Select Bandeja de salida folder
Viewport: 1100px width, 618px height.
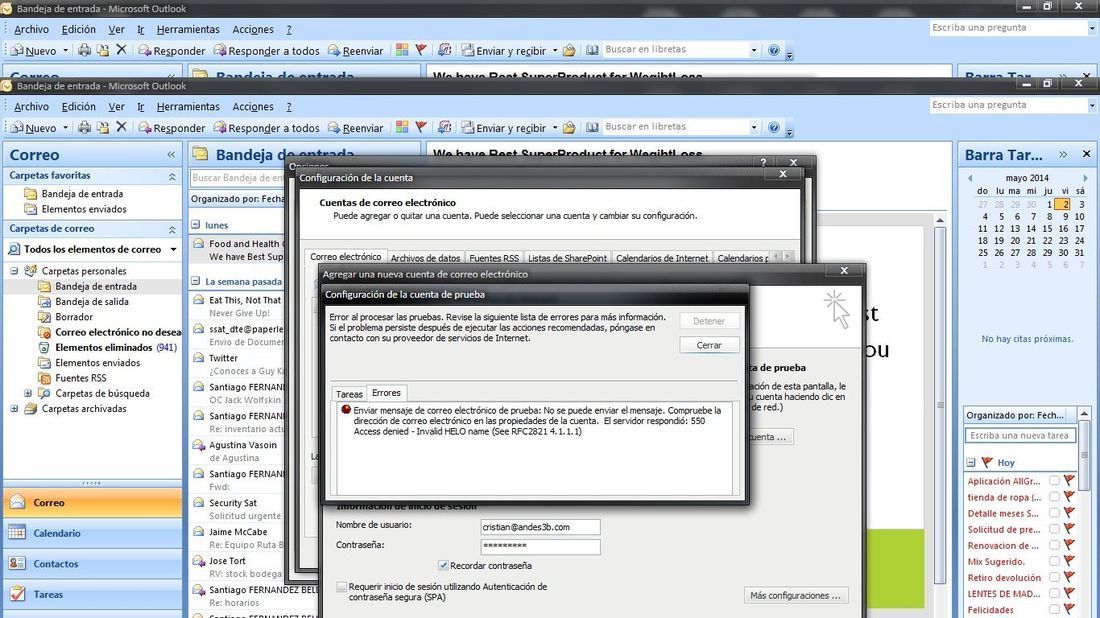[92, 302]
